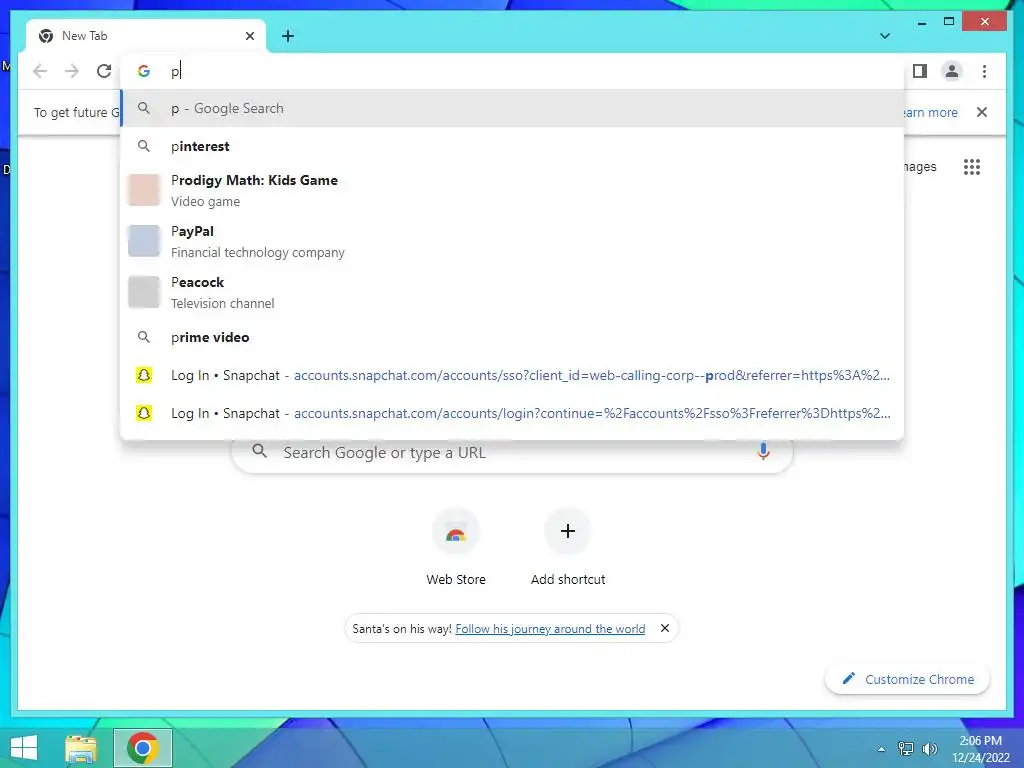Image resolution: width=1024 pixels, height=768 pixels.
Task: Click the Google G icon in the address bar
Action: tap(144, 71)
